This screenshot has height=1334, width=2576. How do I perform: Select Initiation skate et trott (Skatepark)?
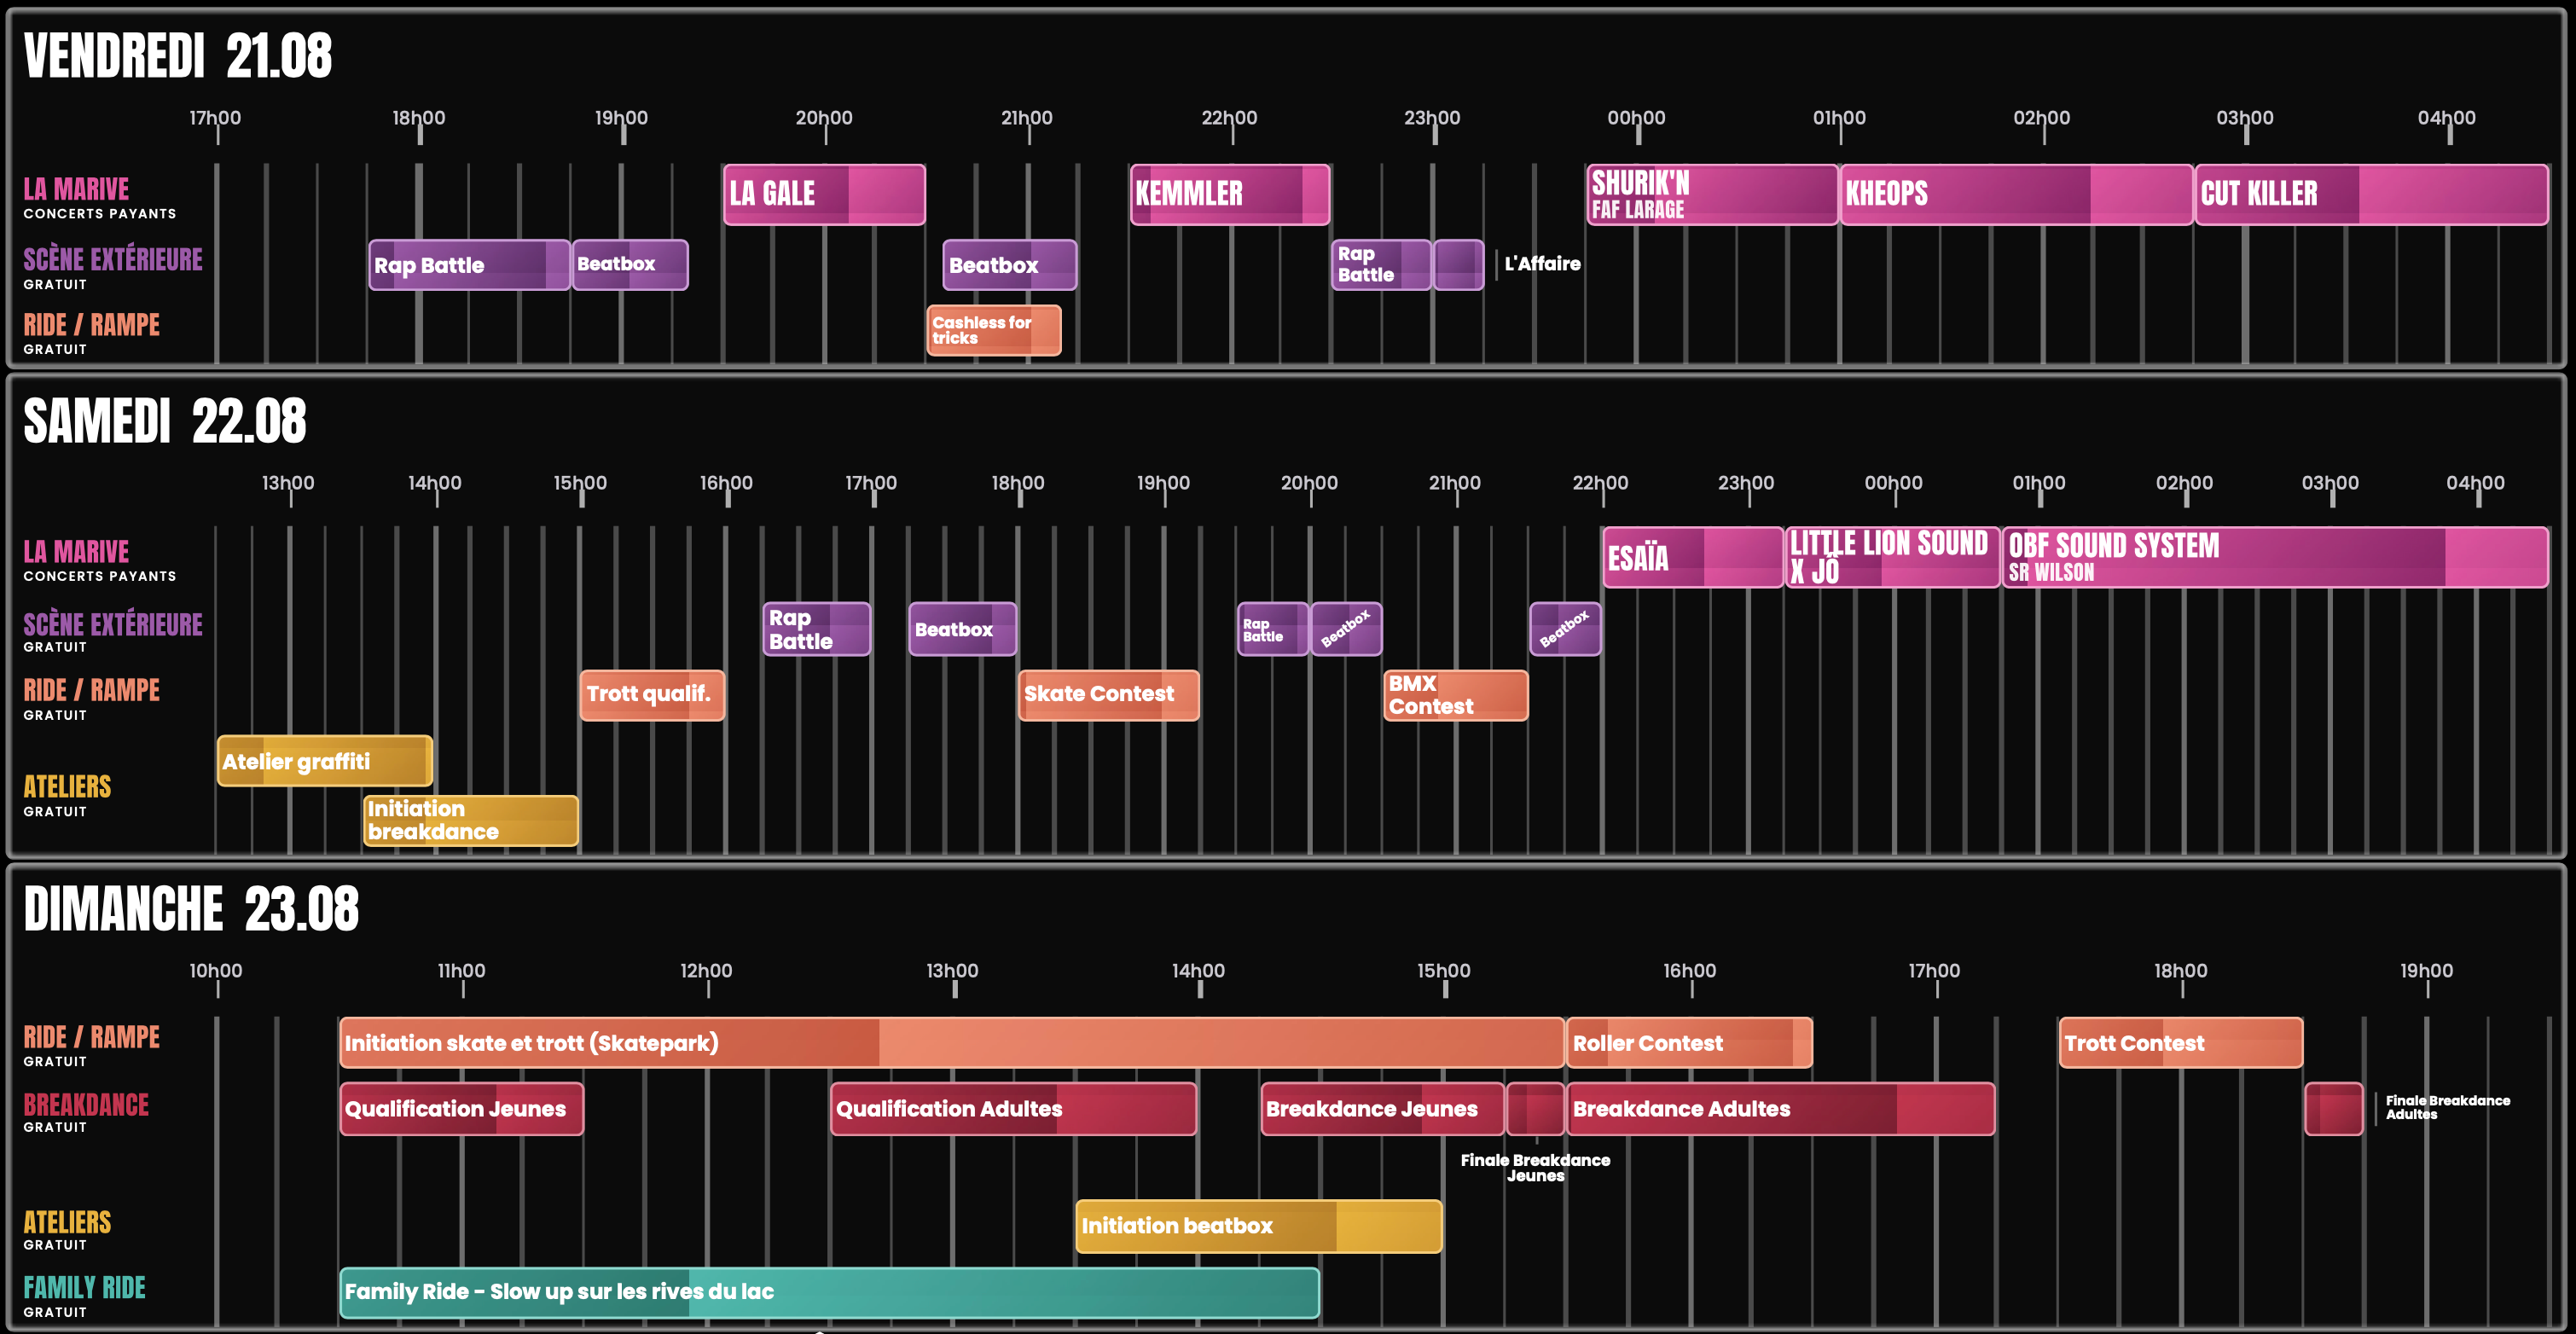(x=952, y=1043)
